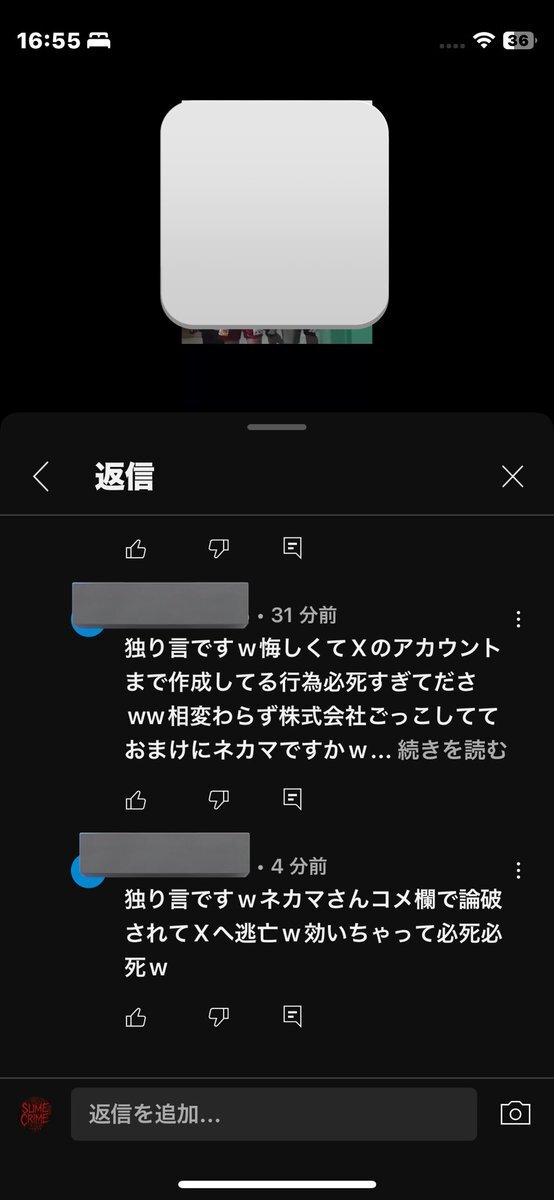554x1200 pixels.
Task: Reply to the 4 分前 comment
Action: [292, 1017]
